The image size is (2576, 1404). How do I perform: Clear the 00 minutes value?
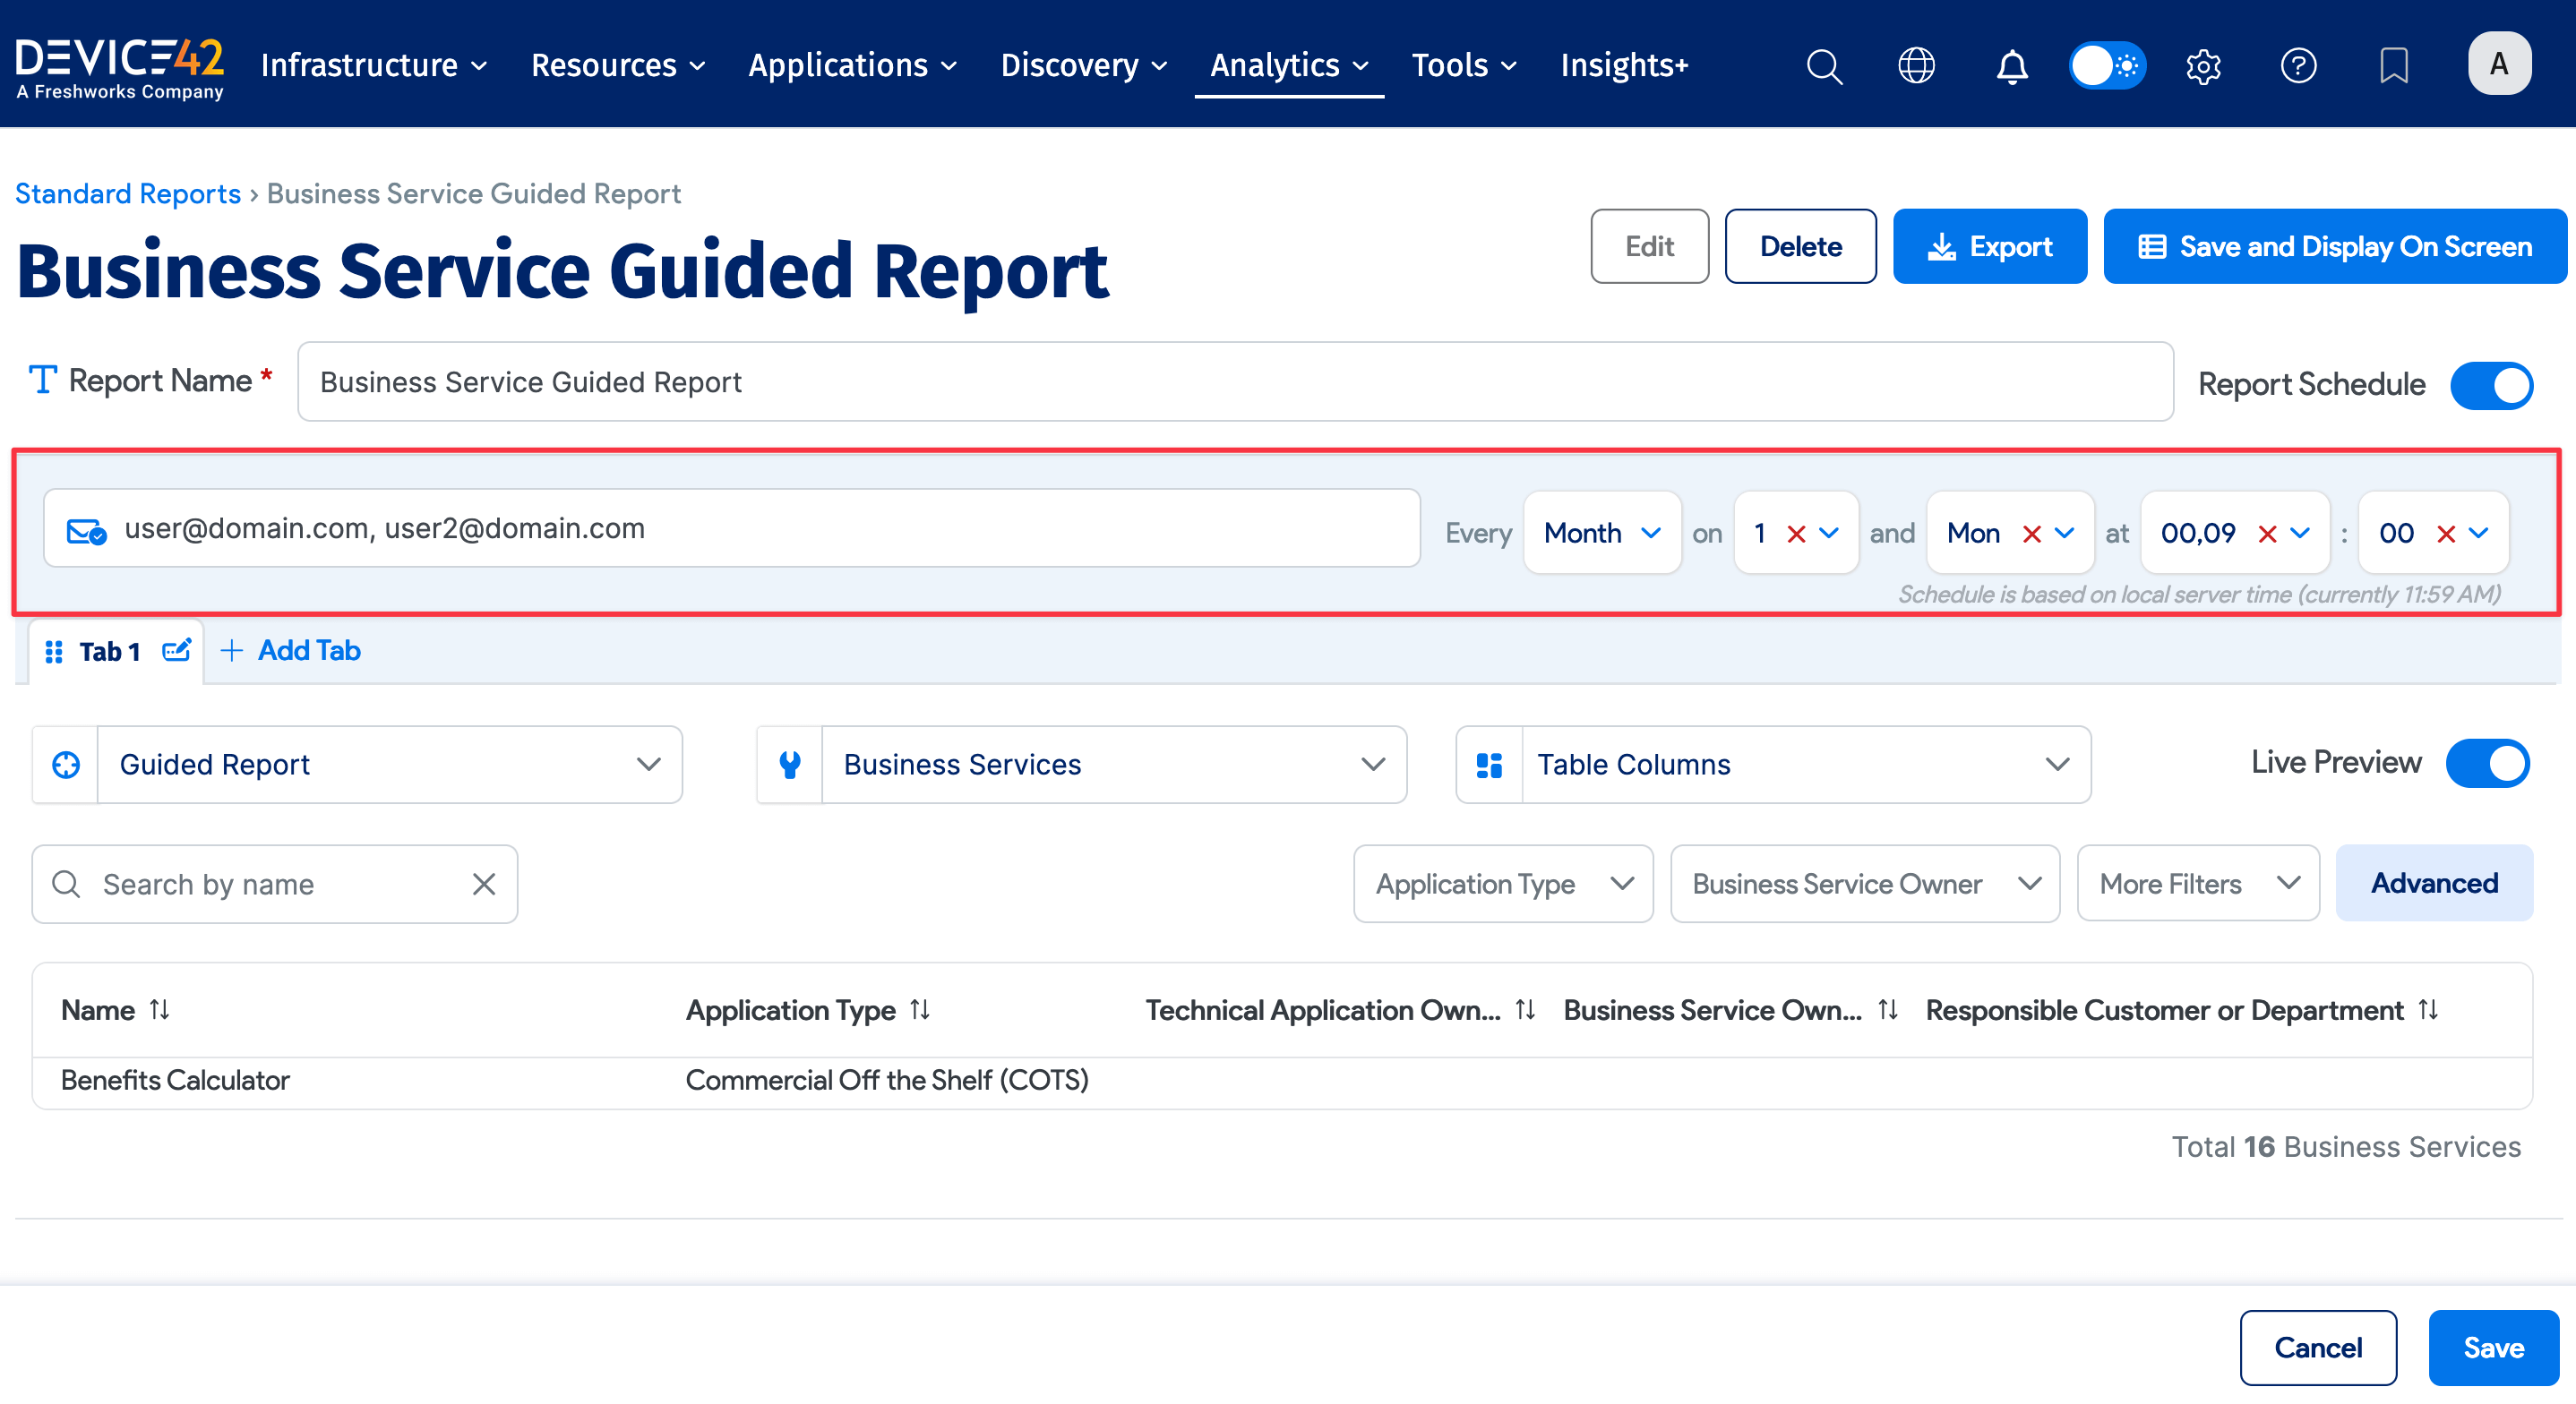point(2446,534)
